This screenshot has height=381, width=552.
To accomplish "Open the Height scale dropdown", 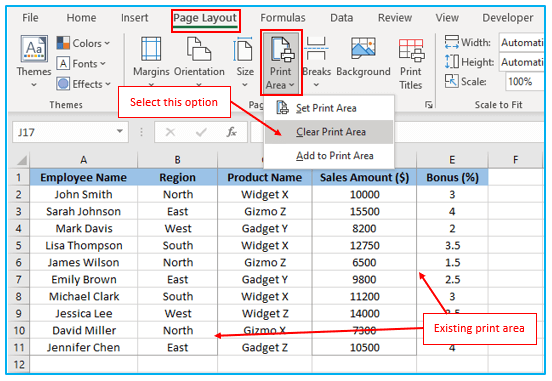I will click(522, 62).
